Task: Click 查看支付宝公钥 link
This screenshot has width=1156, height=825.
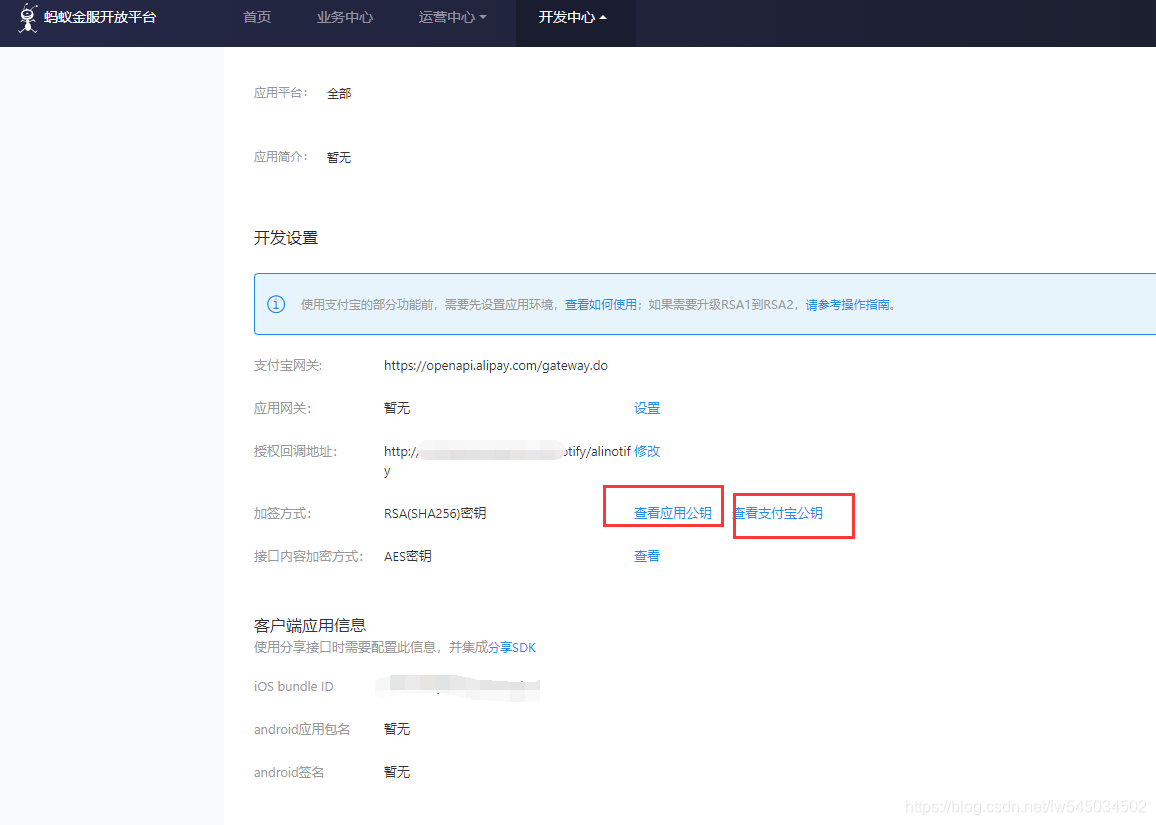Action: (778, 513)
